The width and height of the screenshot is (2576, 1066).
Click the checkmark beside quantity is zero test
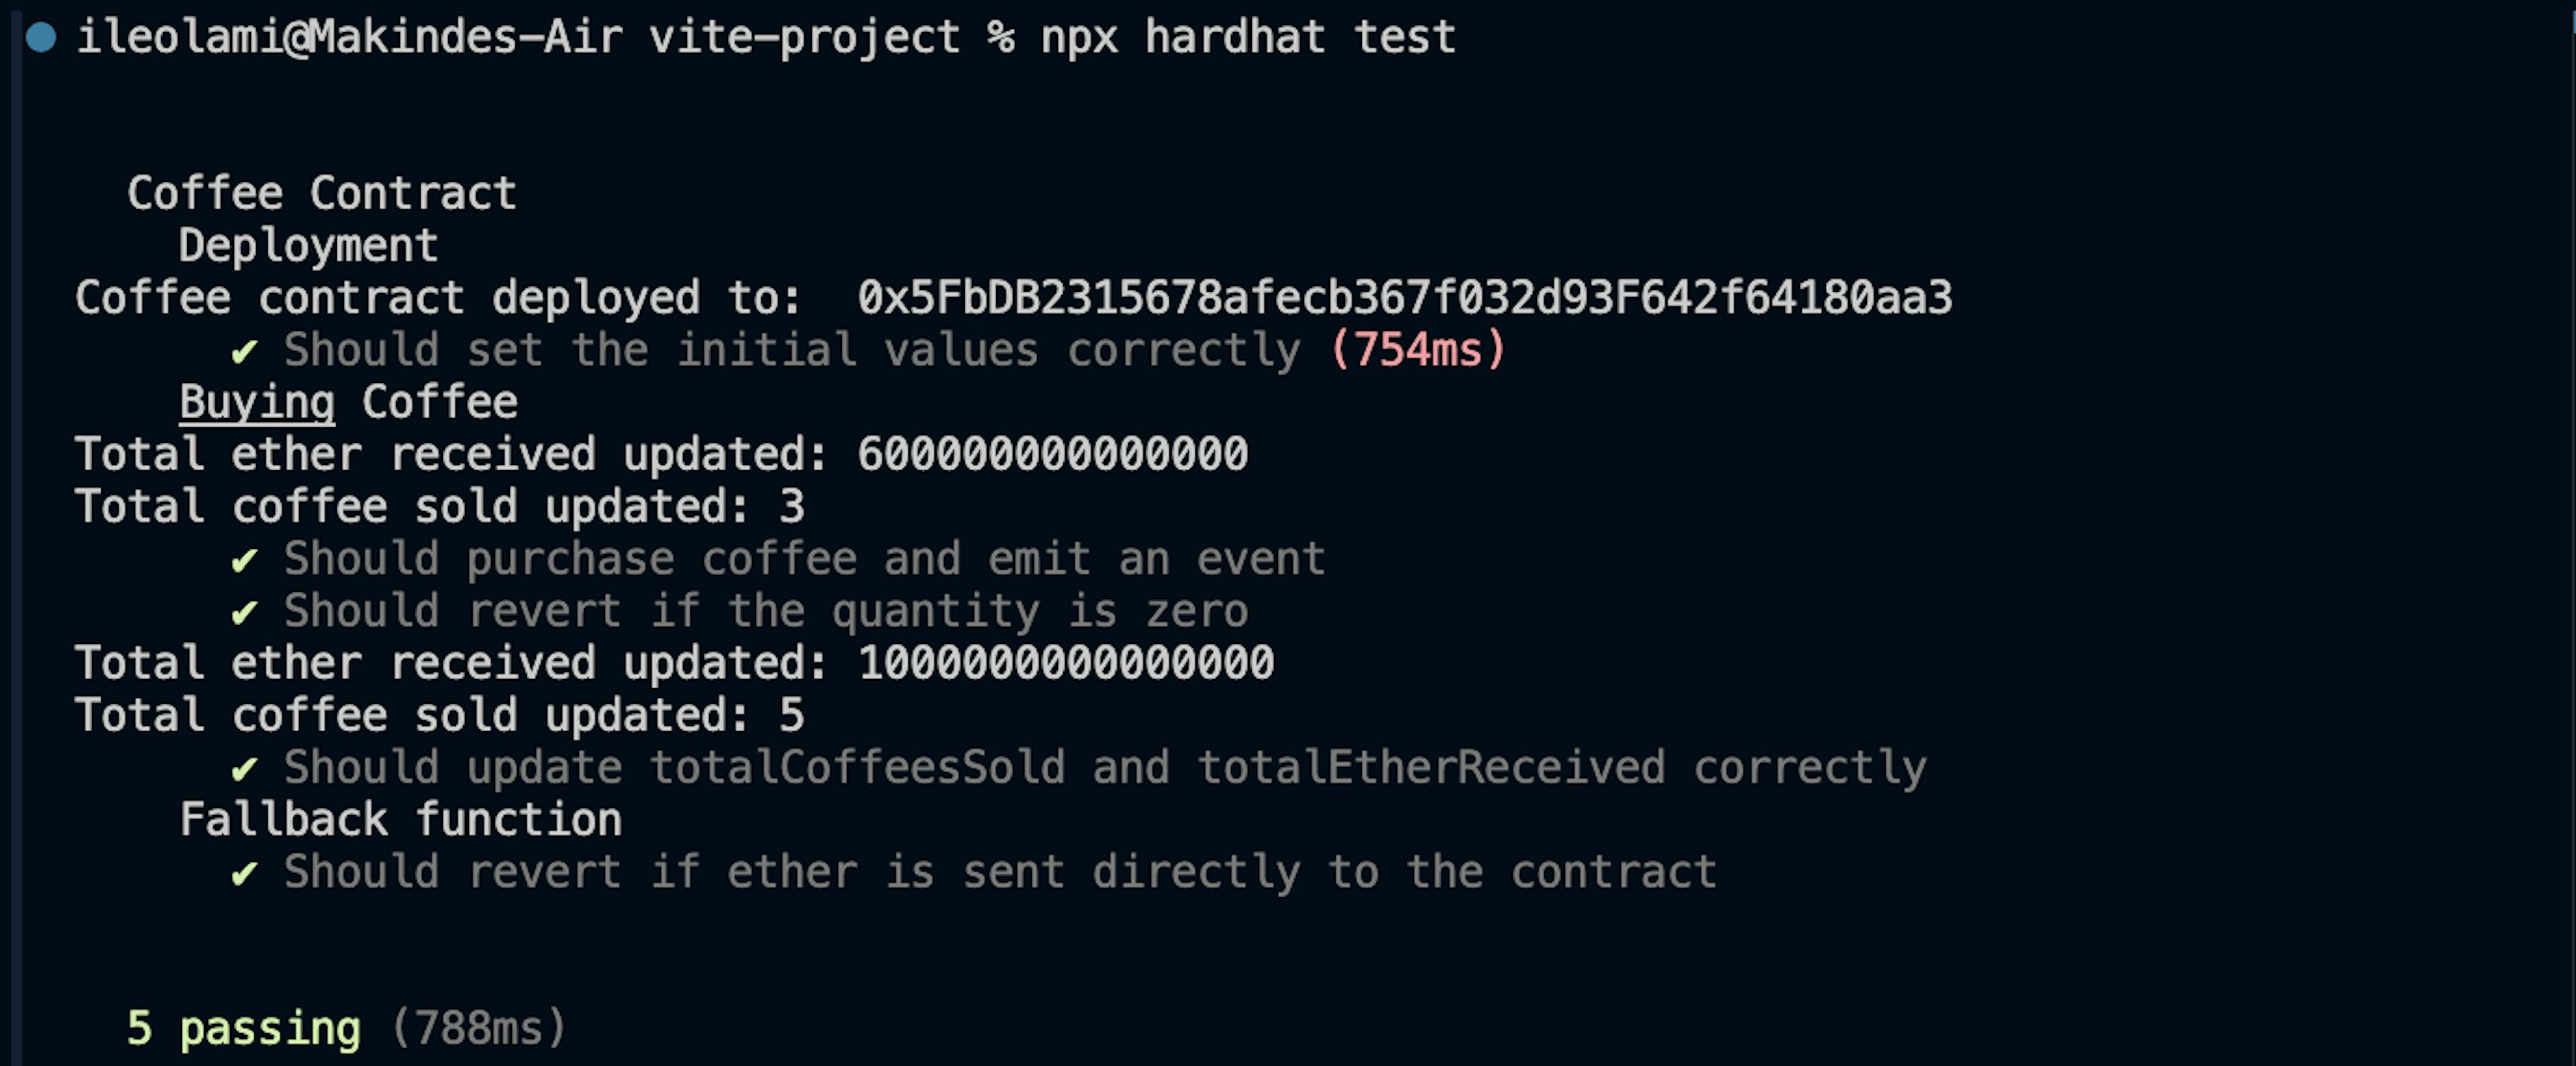click(244, 613)
